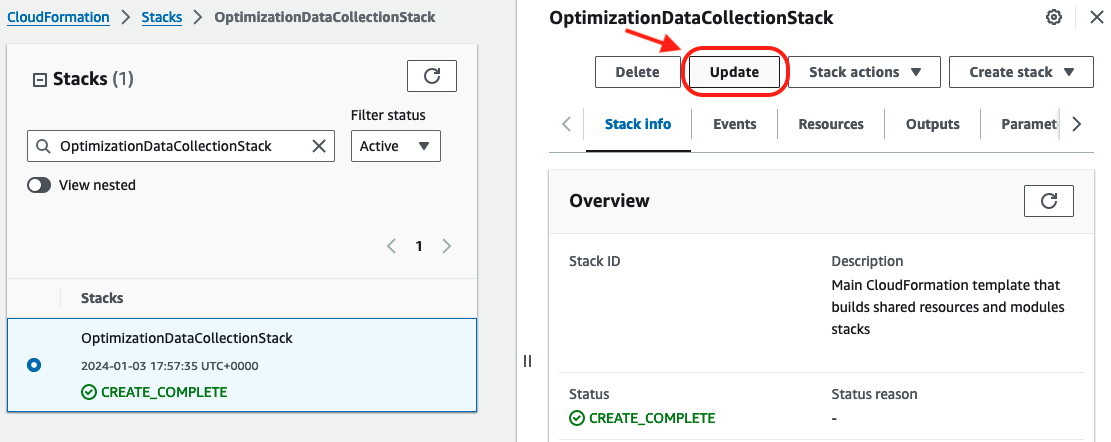Open the Stack actions dropdown
The image size is (1111, 442).
[x=864, y=72]
